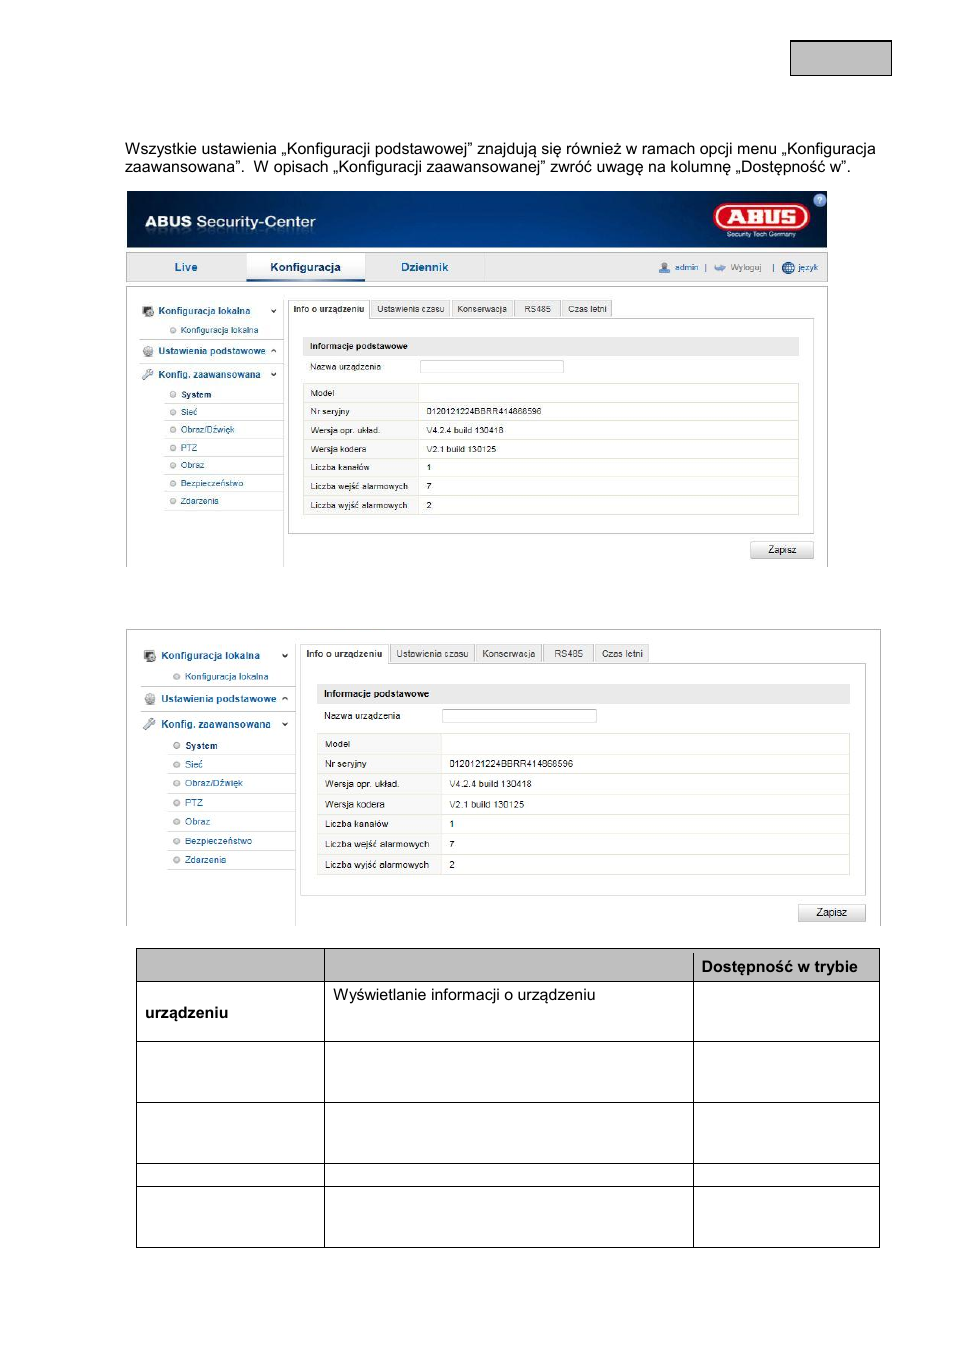The image size is (954, 1350).
Task: Select Sieć in the lower screenshot's sidebar
Action: point(193,764)
